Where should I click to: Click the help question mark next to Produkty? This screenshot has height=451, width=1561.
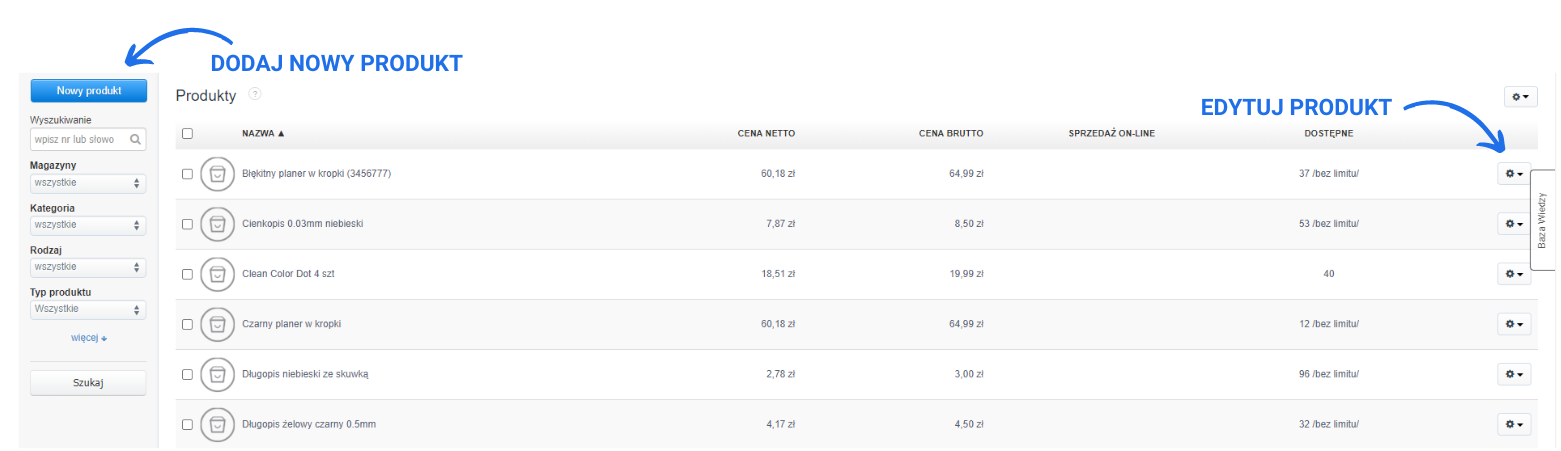pyautogui.click(x=254, y=94)
